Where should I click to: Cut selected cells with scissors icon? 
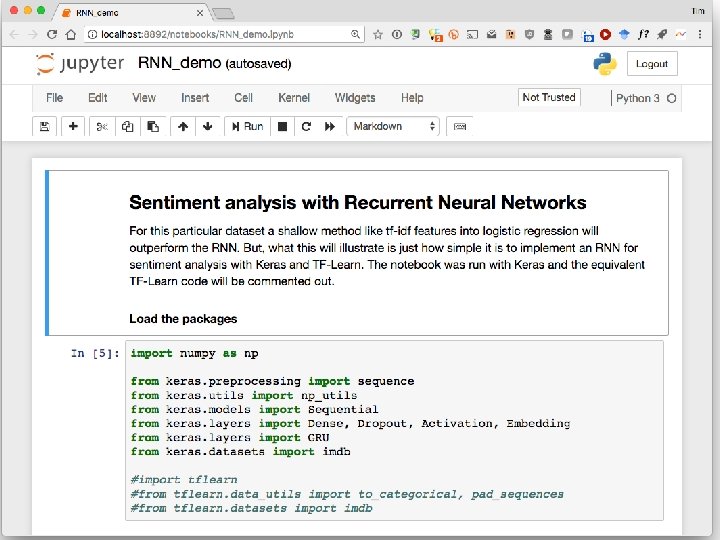[102, 126]
